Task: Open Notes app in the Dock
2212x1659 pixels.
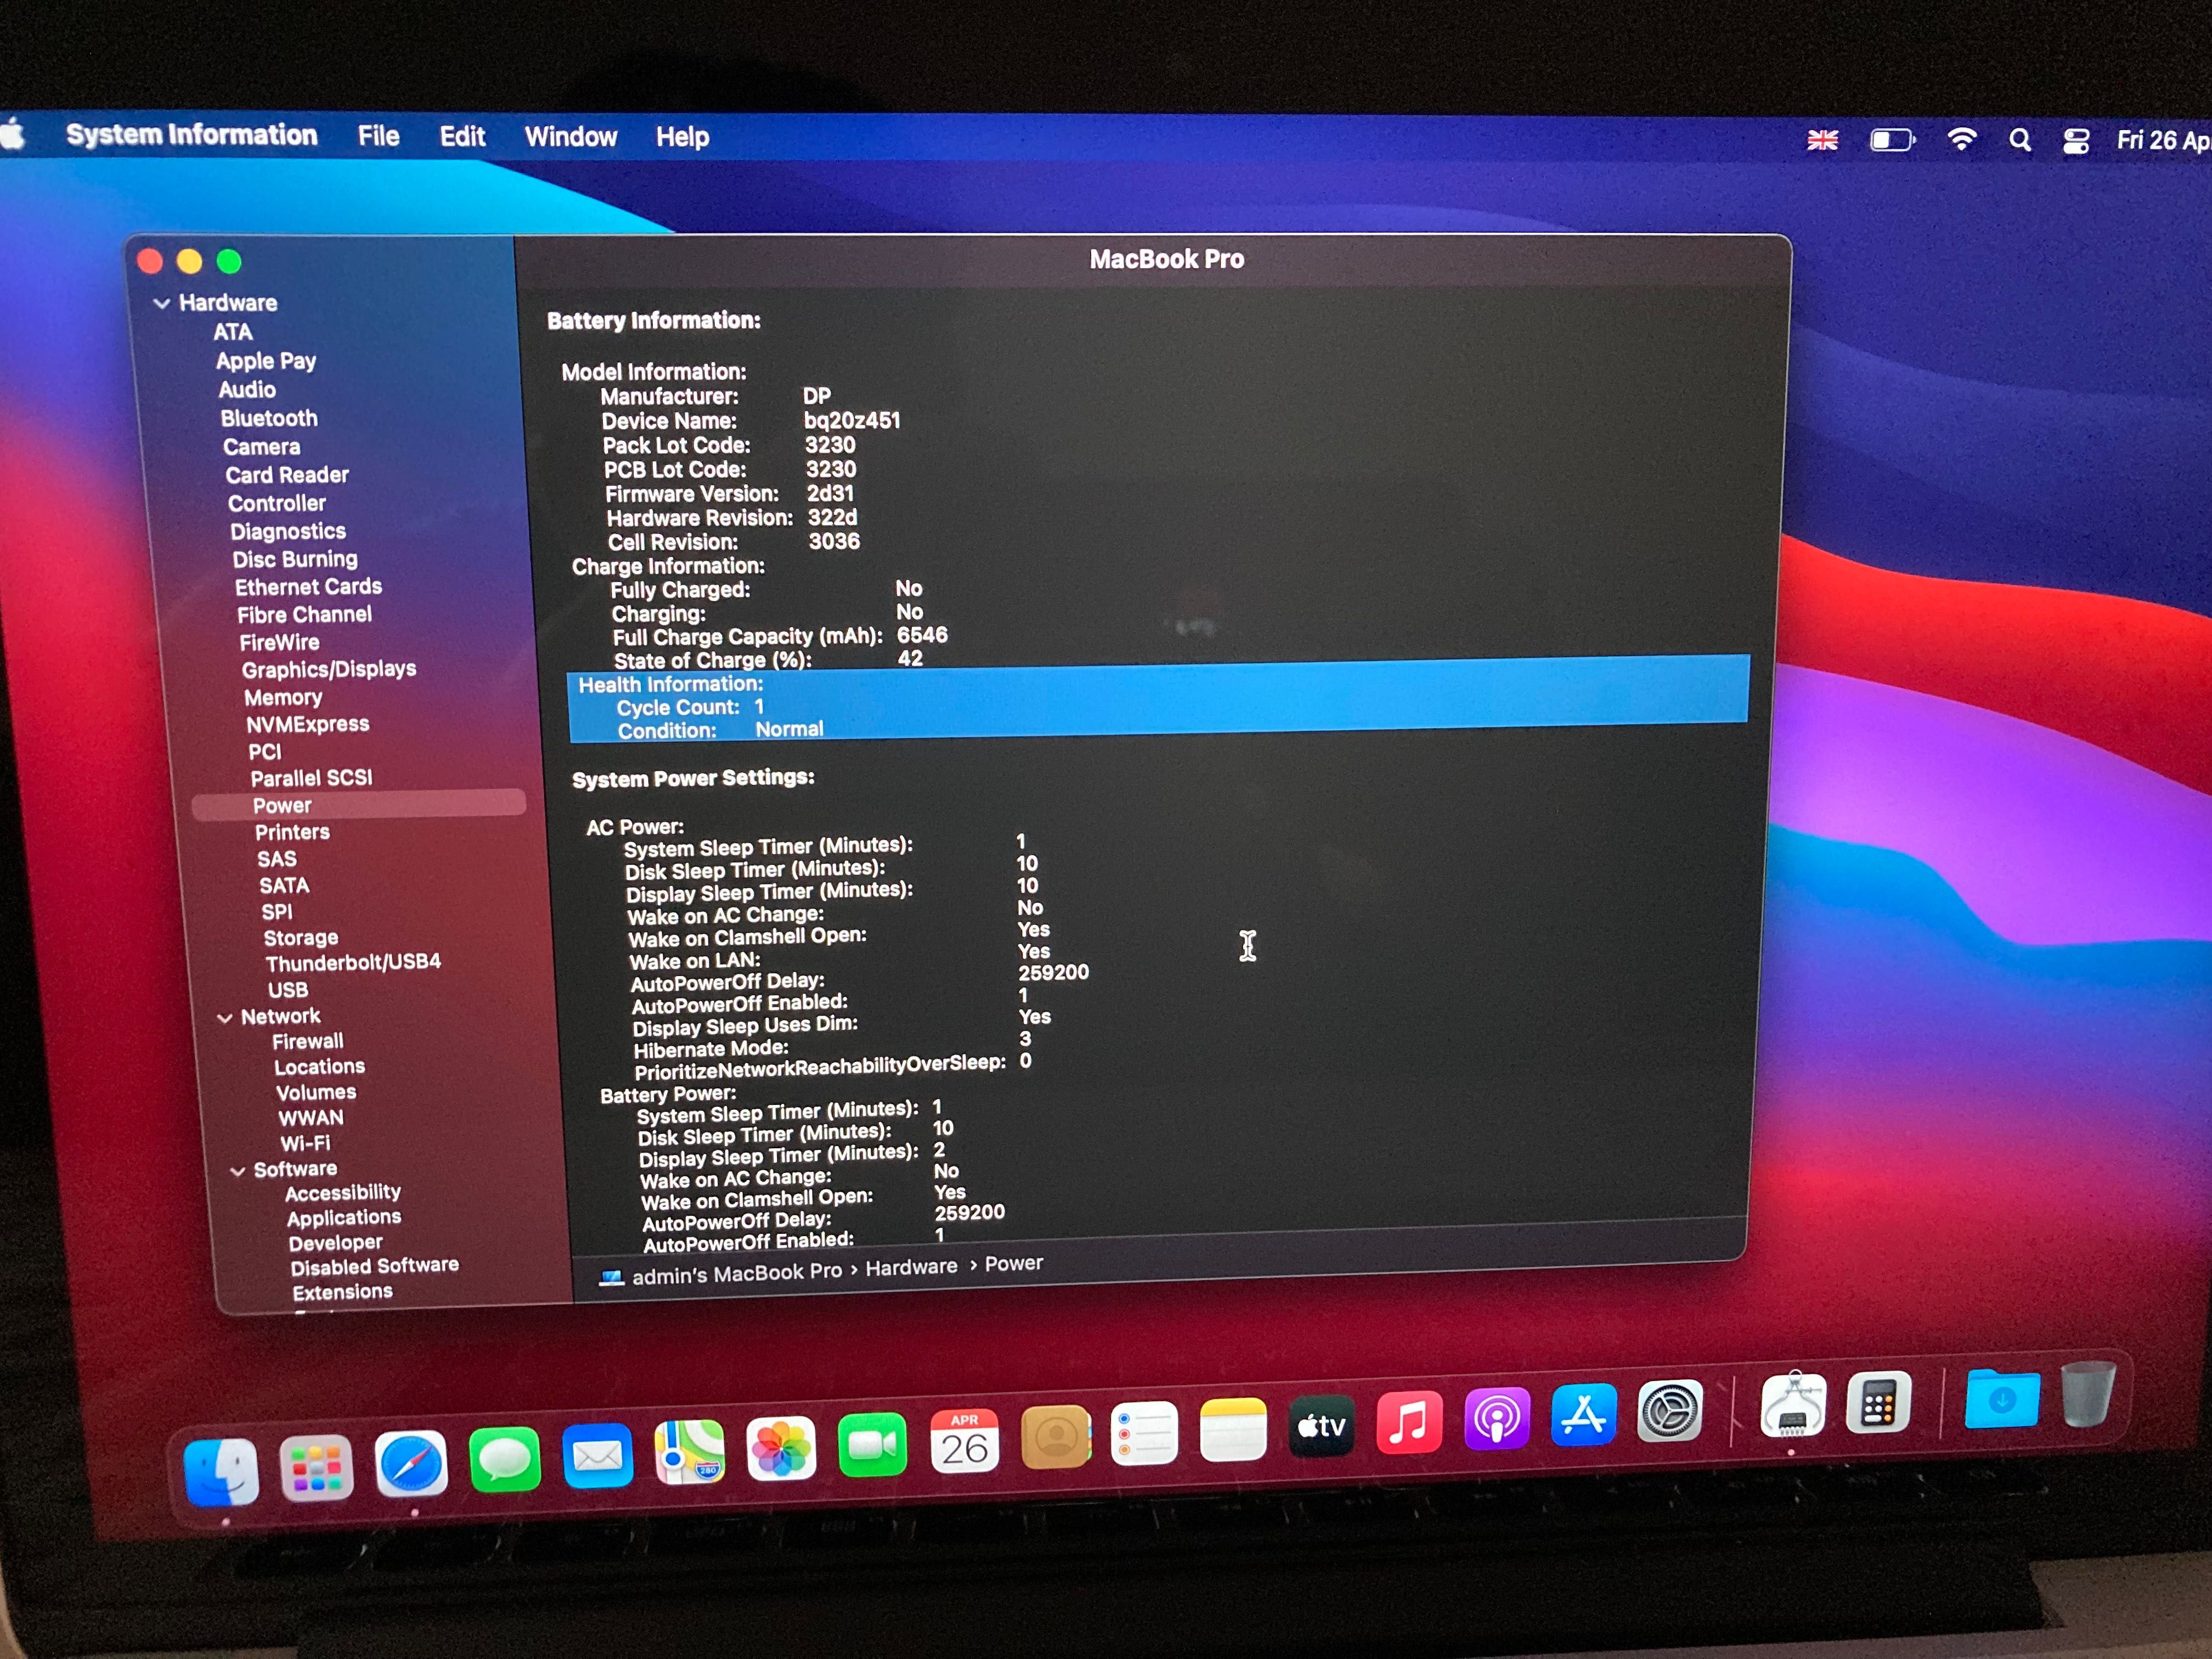Action: click(x=1233, y=1430)
